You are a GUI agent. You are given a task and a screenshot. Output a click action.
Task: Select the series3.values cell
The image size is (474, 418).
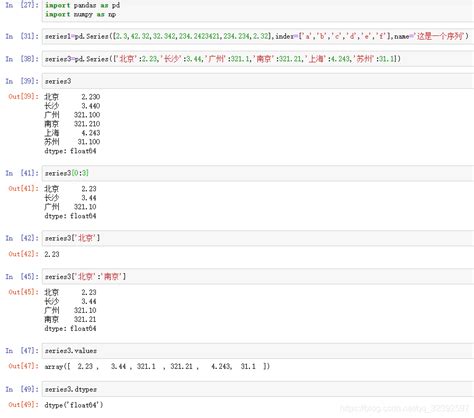[x=258, y=351]
